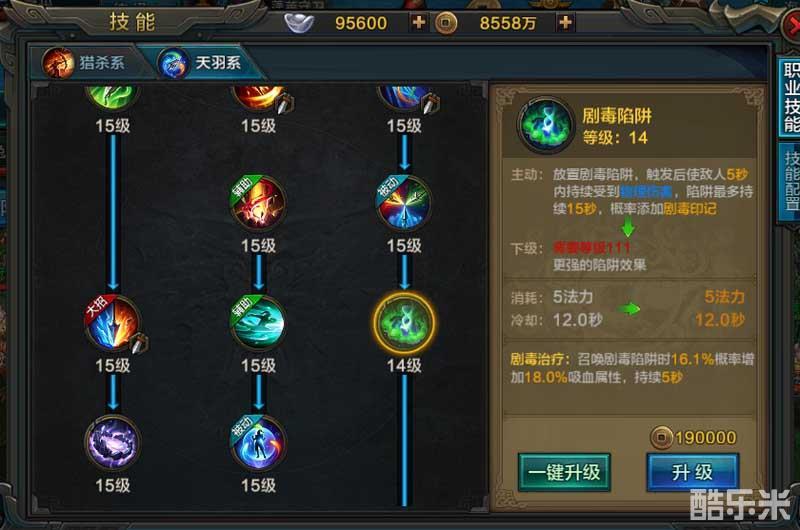Switch to the 天羽系 tab
This screenshot has width=800, height=530.
(x=204, y=63)
